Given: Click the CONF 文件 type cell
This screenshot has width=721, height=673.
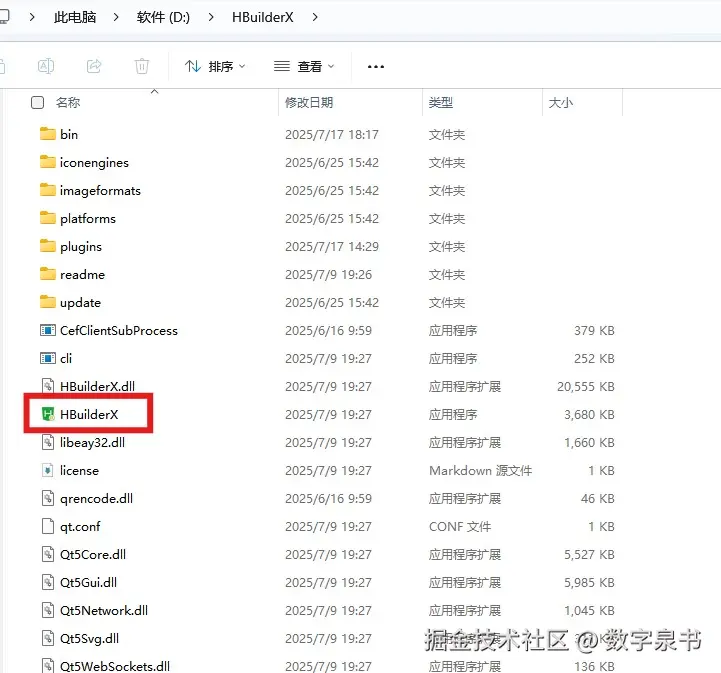Looking at the screenshot, I should pyautogui.click(x=460, y=527).
